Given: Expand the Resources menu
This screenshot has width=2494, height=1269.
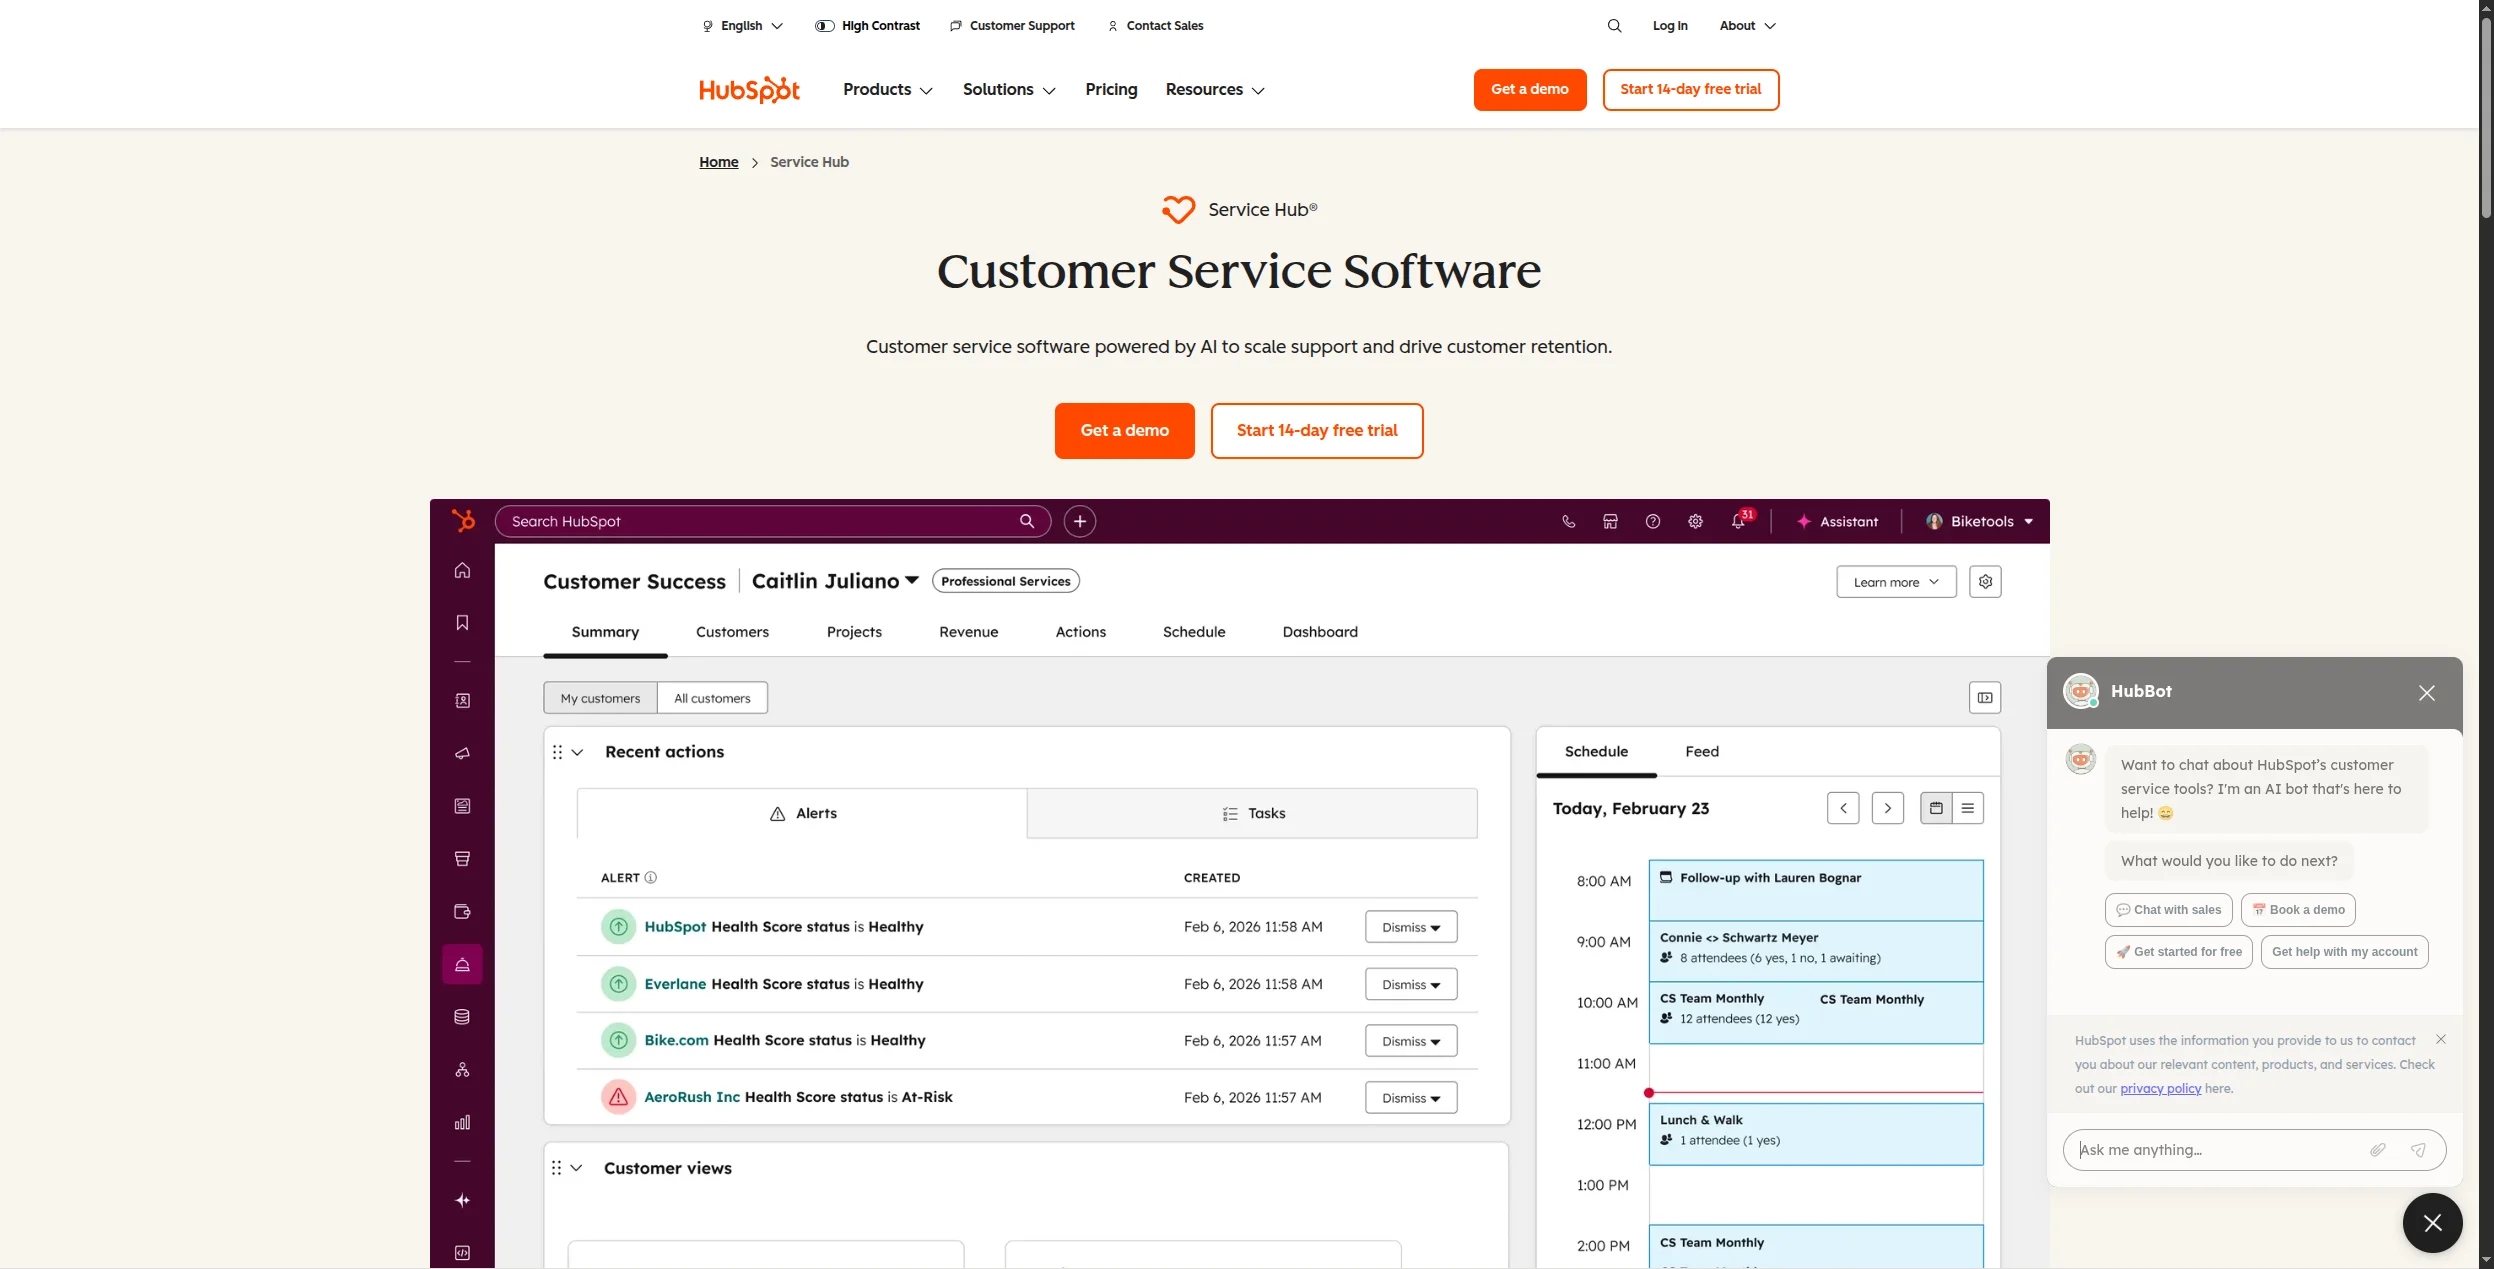Looking at the screenshot, I should point(1215,90).
